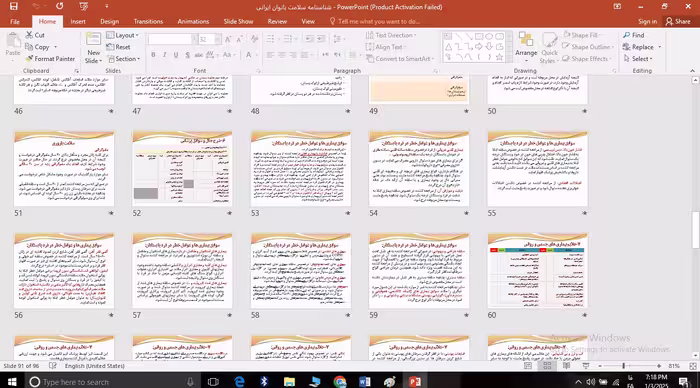Undo the last action
700x388 pixels.
(37, 6)
